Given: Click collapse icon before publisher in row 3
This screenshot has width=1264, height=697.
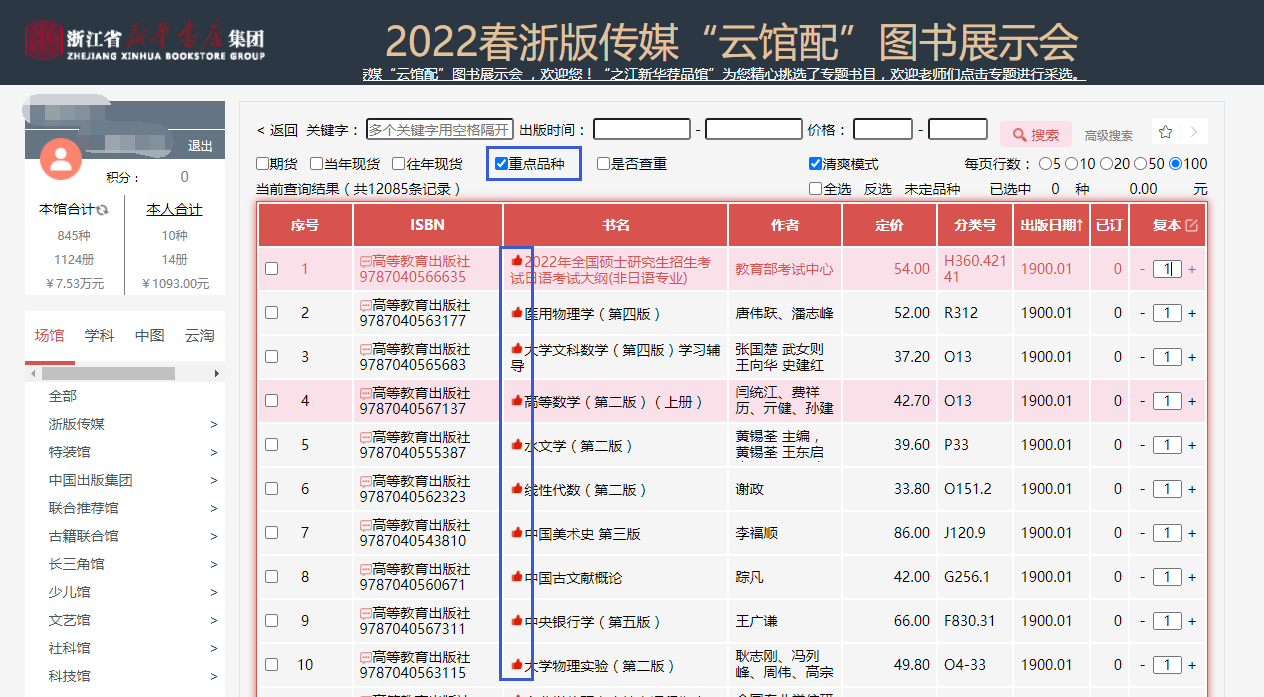Looking at the screenshot, I should coord(365,350).
